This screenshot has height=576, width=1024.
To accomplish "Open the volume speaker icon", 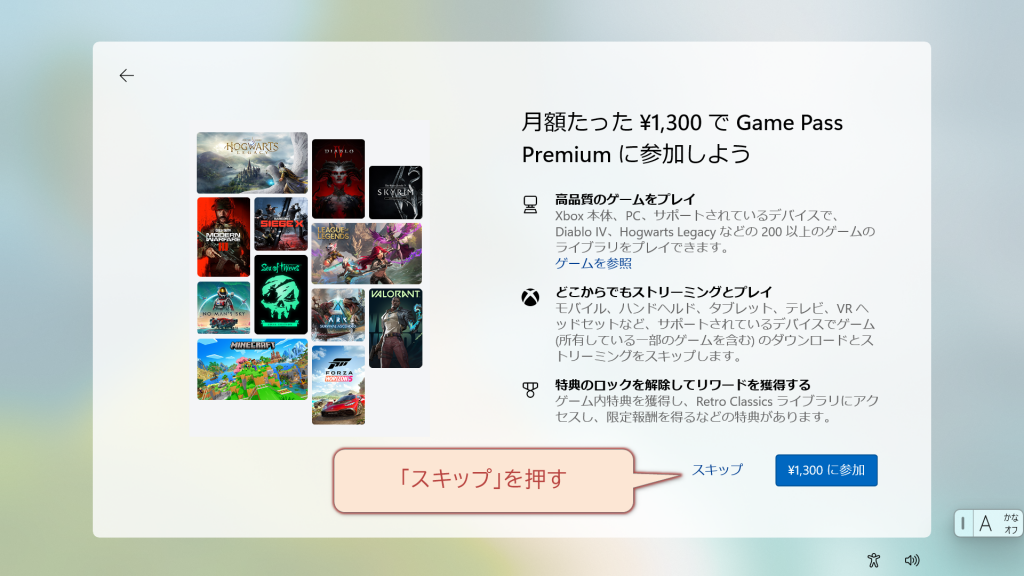I will point(912,560).
